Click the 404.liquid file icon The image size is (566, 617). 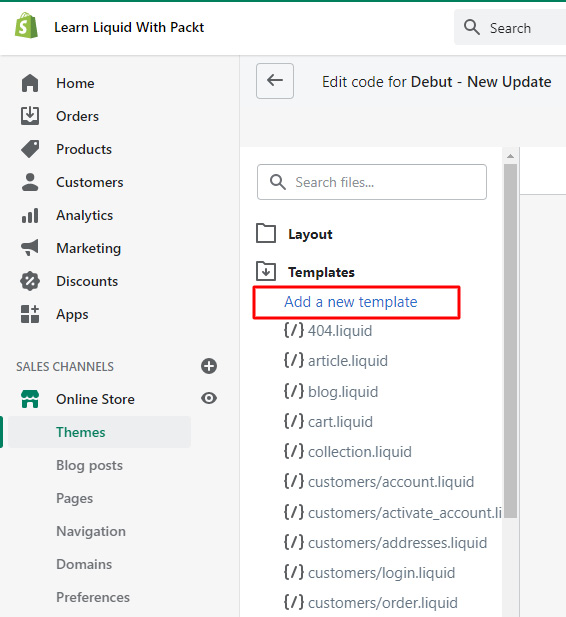pos(294,330)
